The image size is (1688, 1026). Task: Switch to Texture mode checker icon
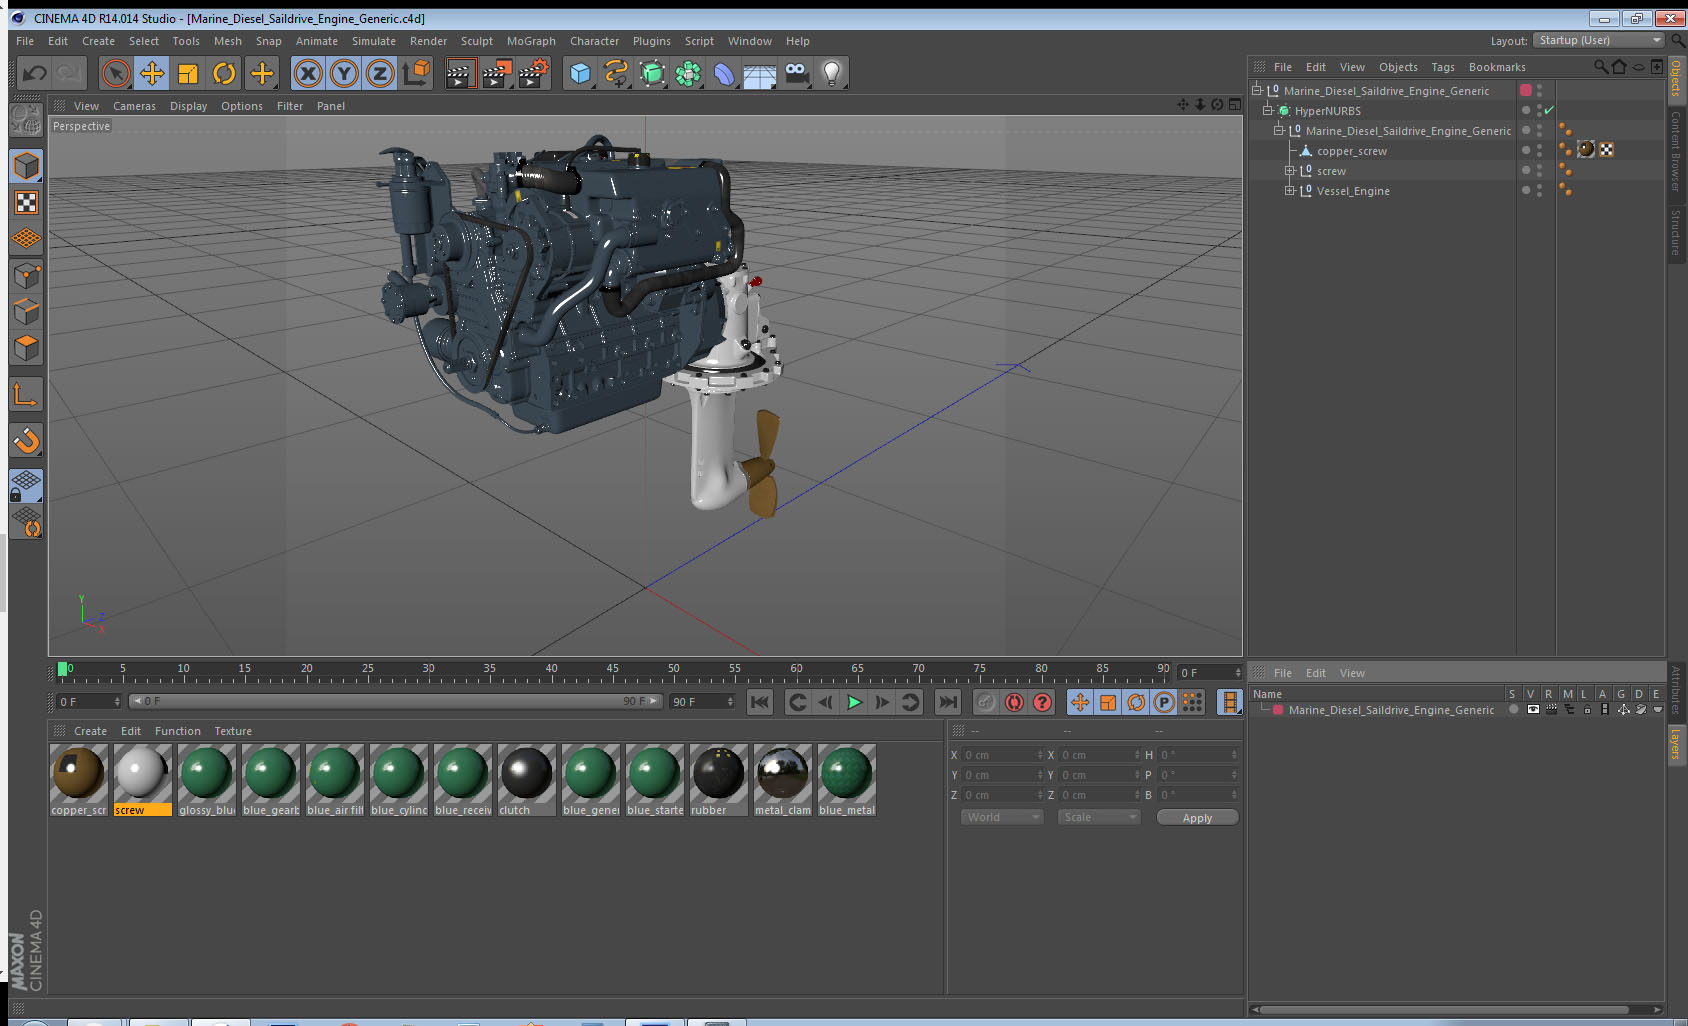pyautogui.click(x=26, y=203)
